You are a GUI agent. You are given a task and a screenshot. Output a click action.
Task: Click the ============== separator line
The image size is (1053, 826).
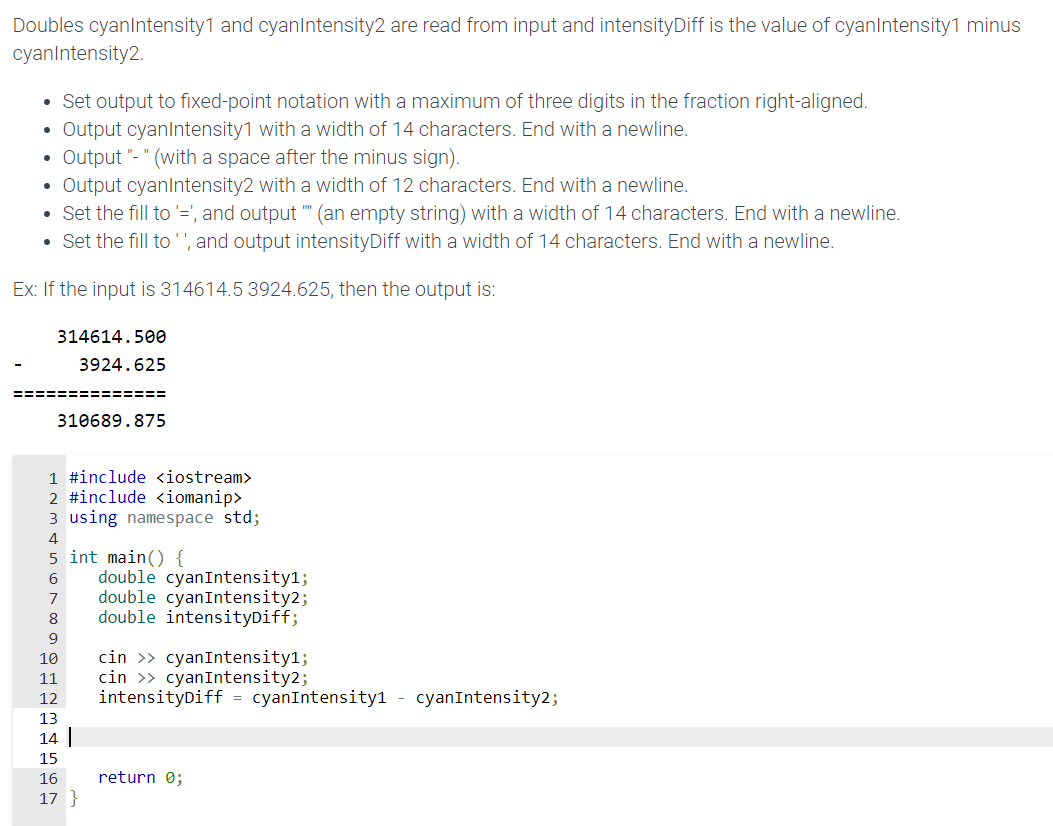88,392
